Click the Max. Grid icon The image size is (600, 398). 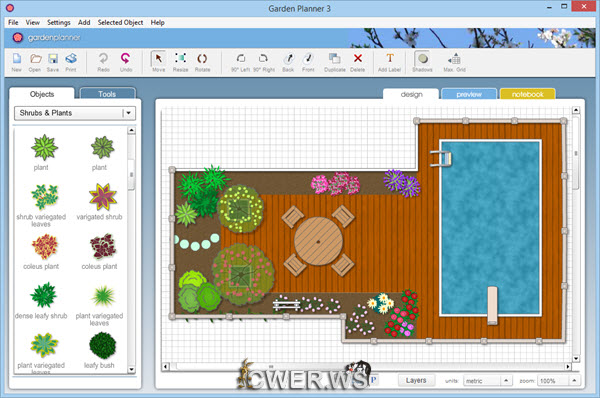[x=455, y=62]
